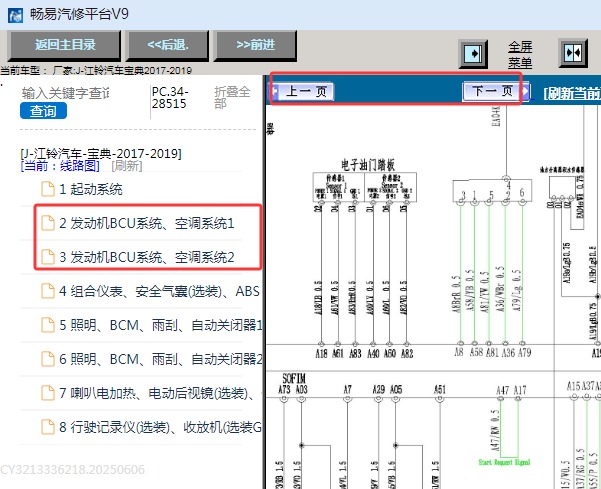Click page icon beside 8 行驶记录仪
This screenshot has height=489, width=601.
[x=48, y=427]
